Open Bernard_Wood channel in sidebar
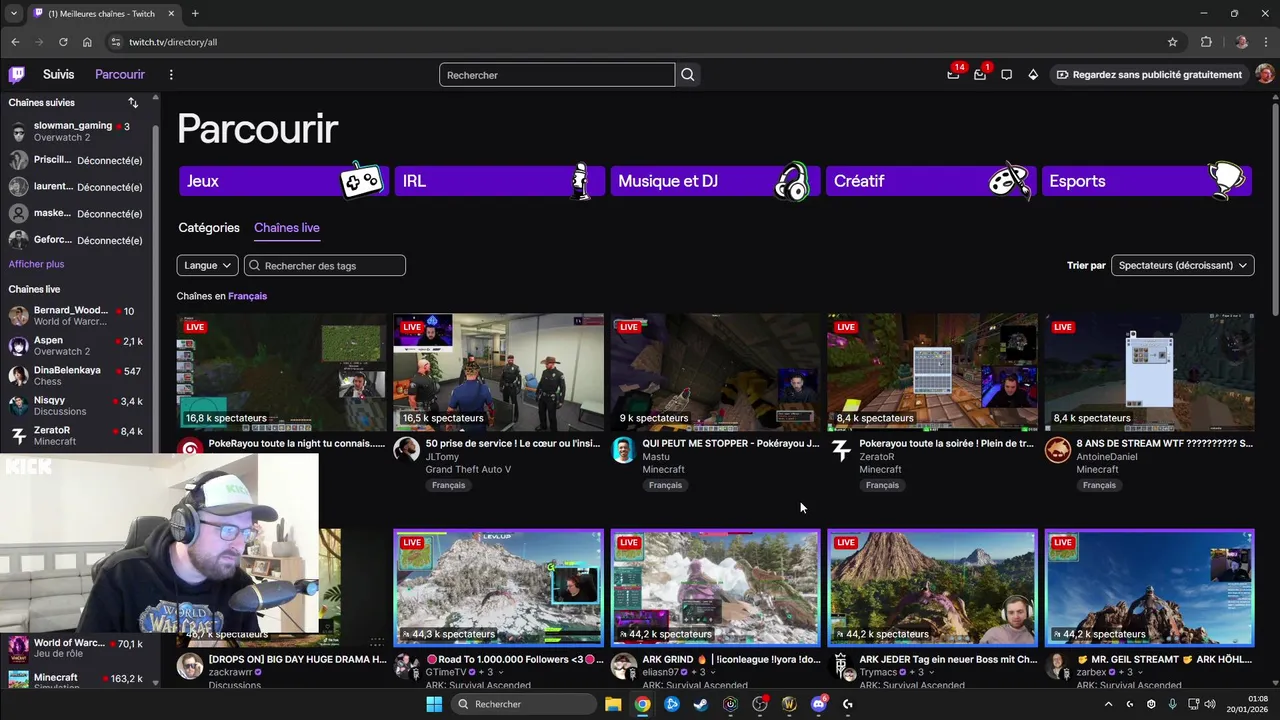Screen dimensions: 1280x720 point(76,316)
